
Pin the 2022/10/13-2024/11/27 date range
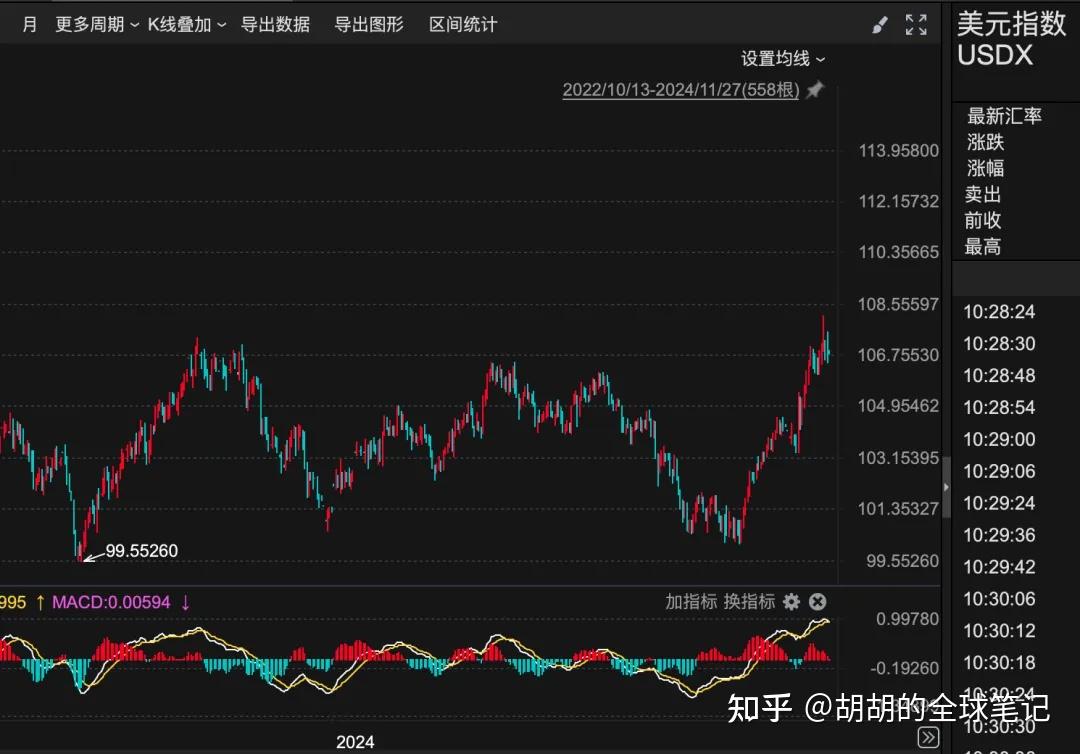click(x=813, y=90)
